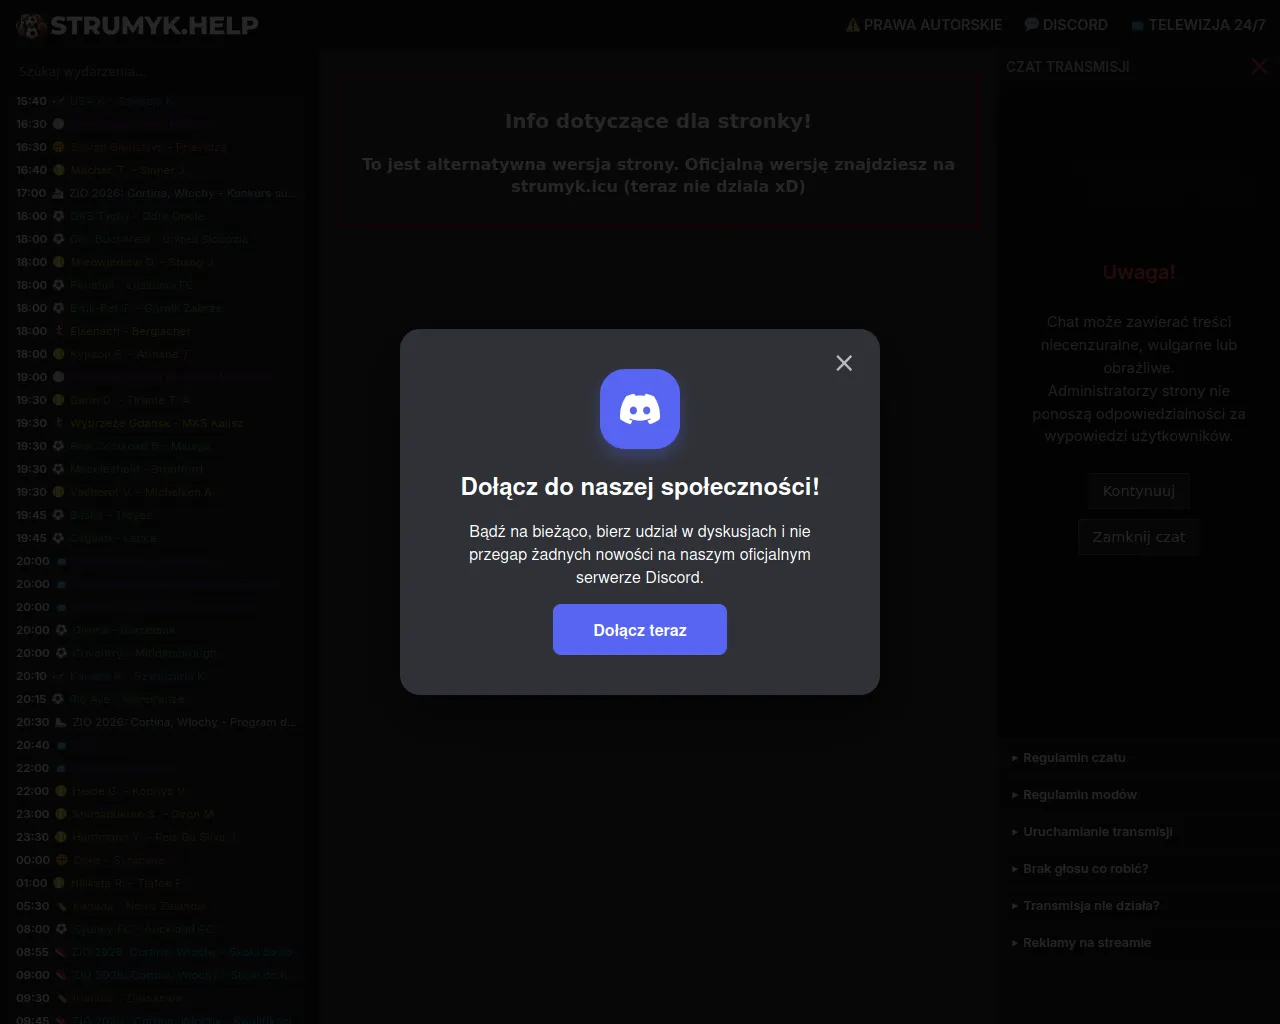Open the Bruk-Bet T. - Górnik Zabrze event
The image size is (1280, 1024).
click(x=156, y=308)
